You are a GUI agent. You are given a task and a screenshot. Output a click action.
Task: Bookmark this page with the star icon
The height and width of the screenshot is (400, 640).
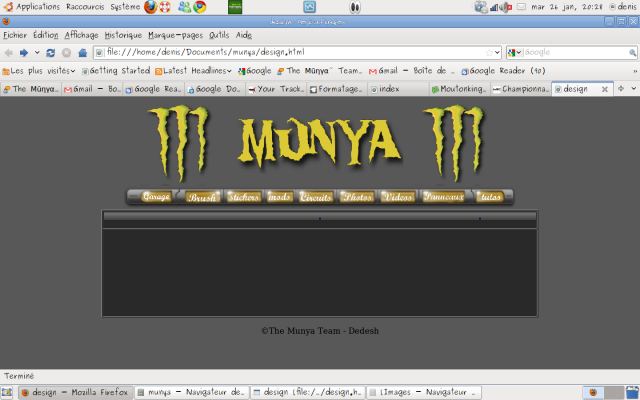489,53
